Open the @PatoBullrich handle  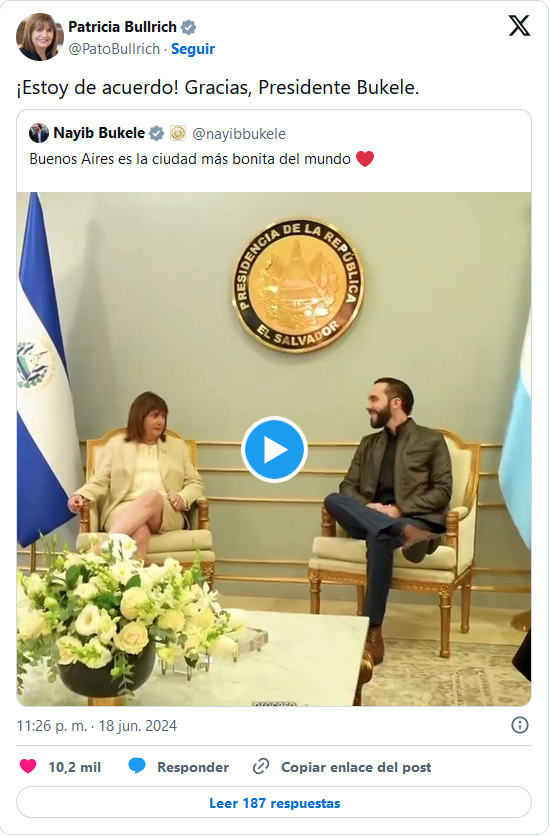(x=114, y=49)
